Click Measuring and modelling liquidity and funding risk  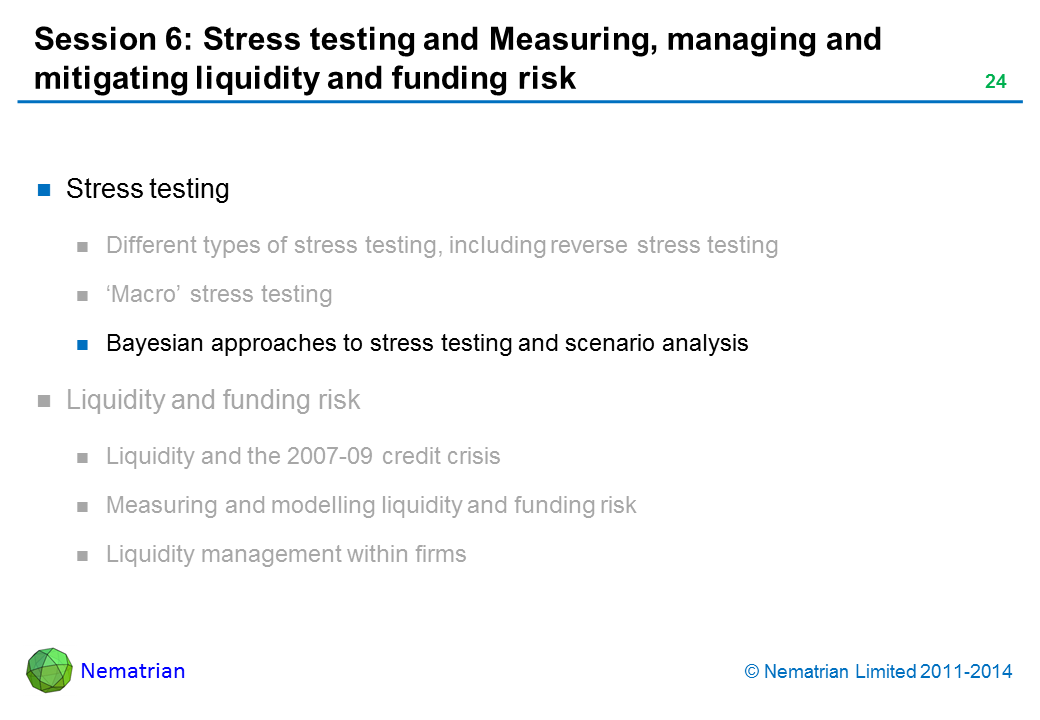371,506
